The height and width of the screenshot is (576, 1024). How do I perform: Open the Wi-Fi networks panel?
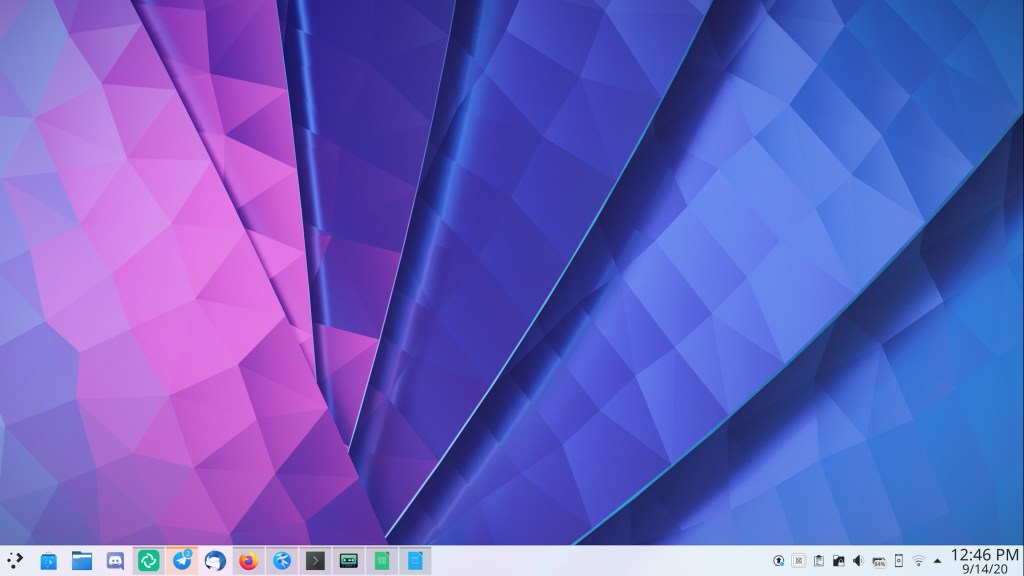(x=918, y=561)
